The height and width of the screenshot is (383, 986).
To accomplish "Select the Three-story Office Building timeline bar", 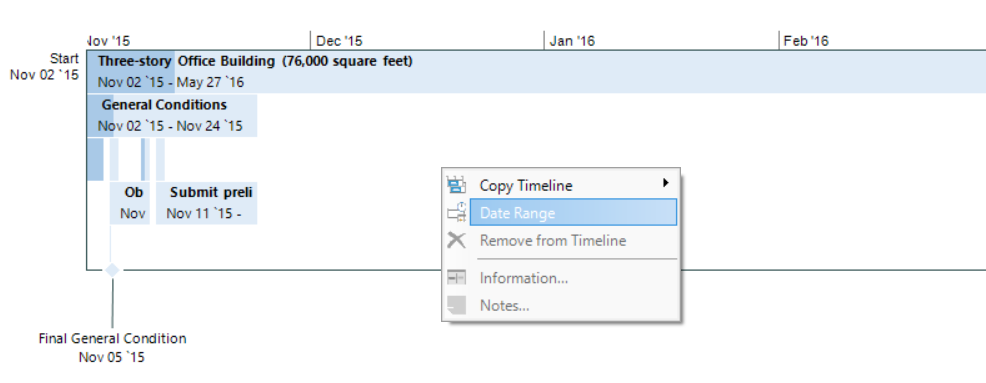I will point(536,72).
